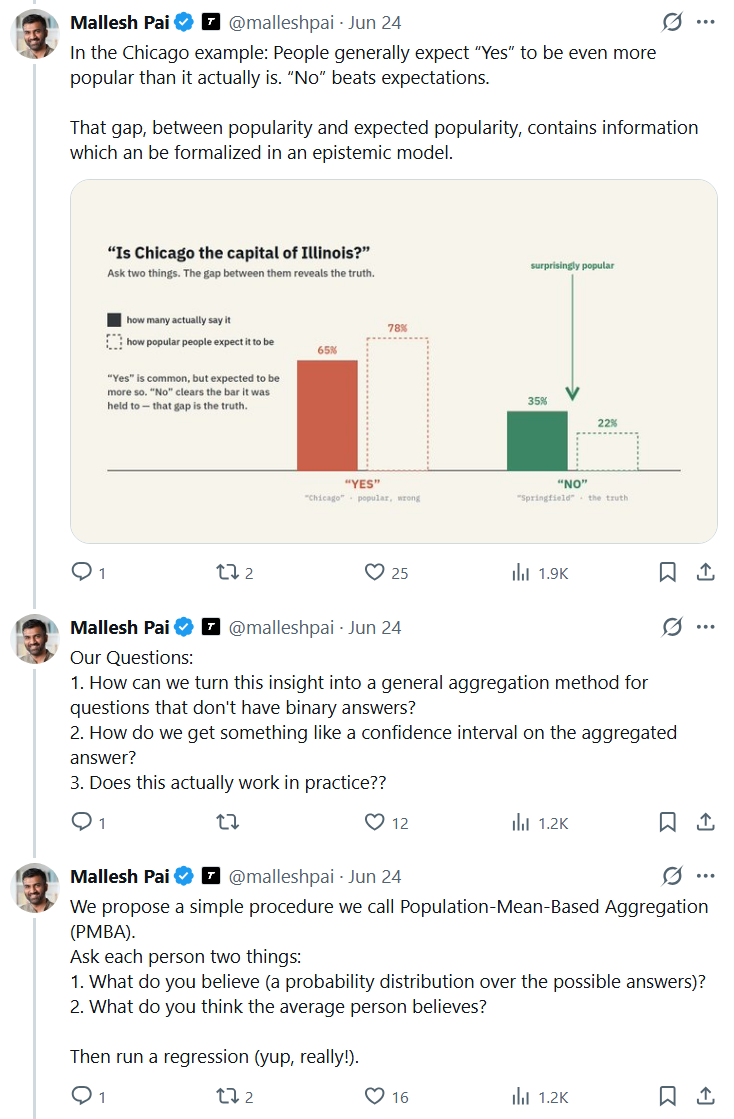Bookmark the PMBA procedure tweet
Screen dimensions: 734x1119
667,1096
